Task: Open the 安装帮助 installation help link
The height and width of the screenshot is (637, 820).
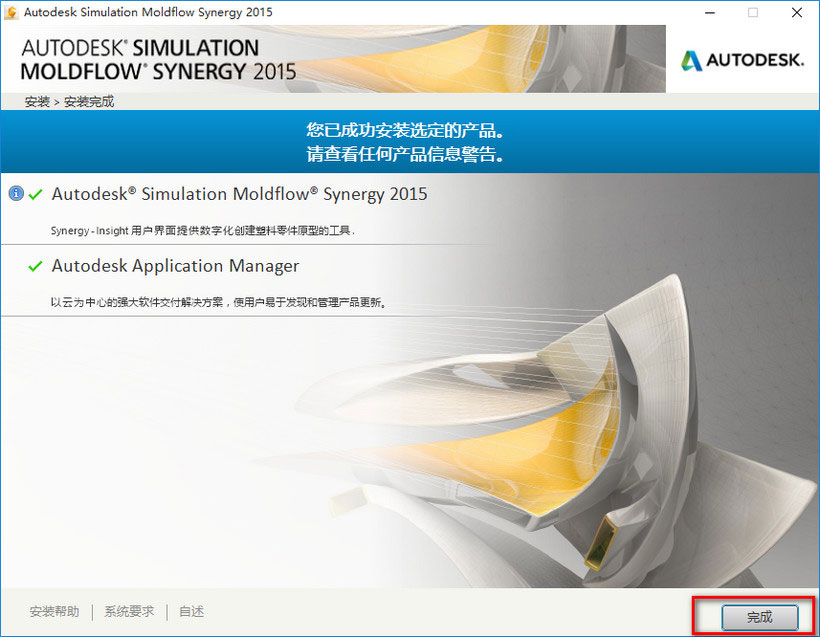Action: [54, 611]
